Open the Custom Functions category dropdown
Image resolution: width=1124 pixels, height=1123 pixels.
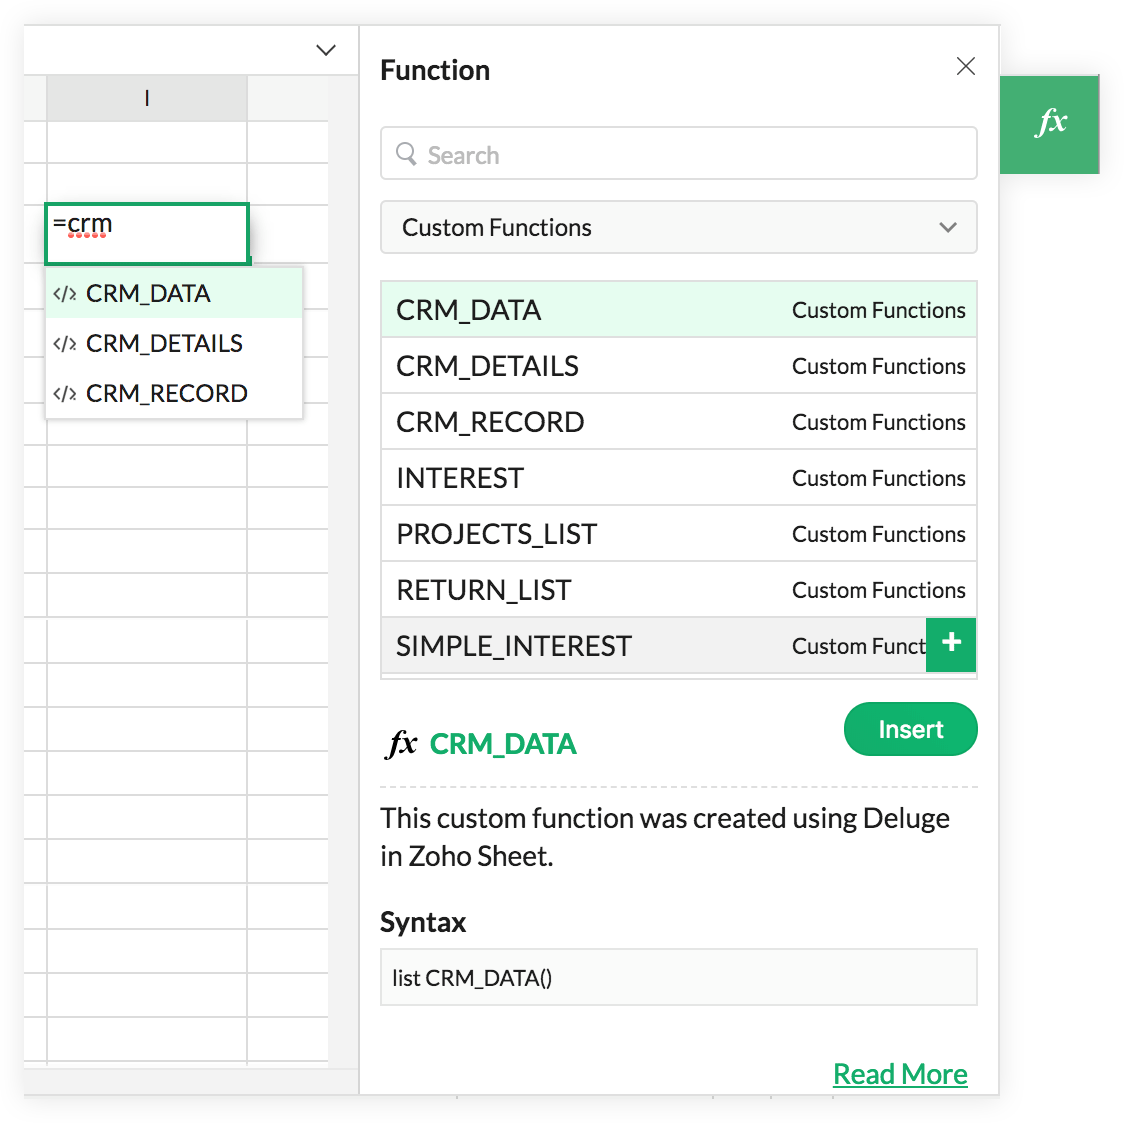(679, 228)
